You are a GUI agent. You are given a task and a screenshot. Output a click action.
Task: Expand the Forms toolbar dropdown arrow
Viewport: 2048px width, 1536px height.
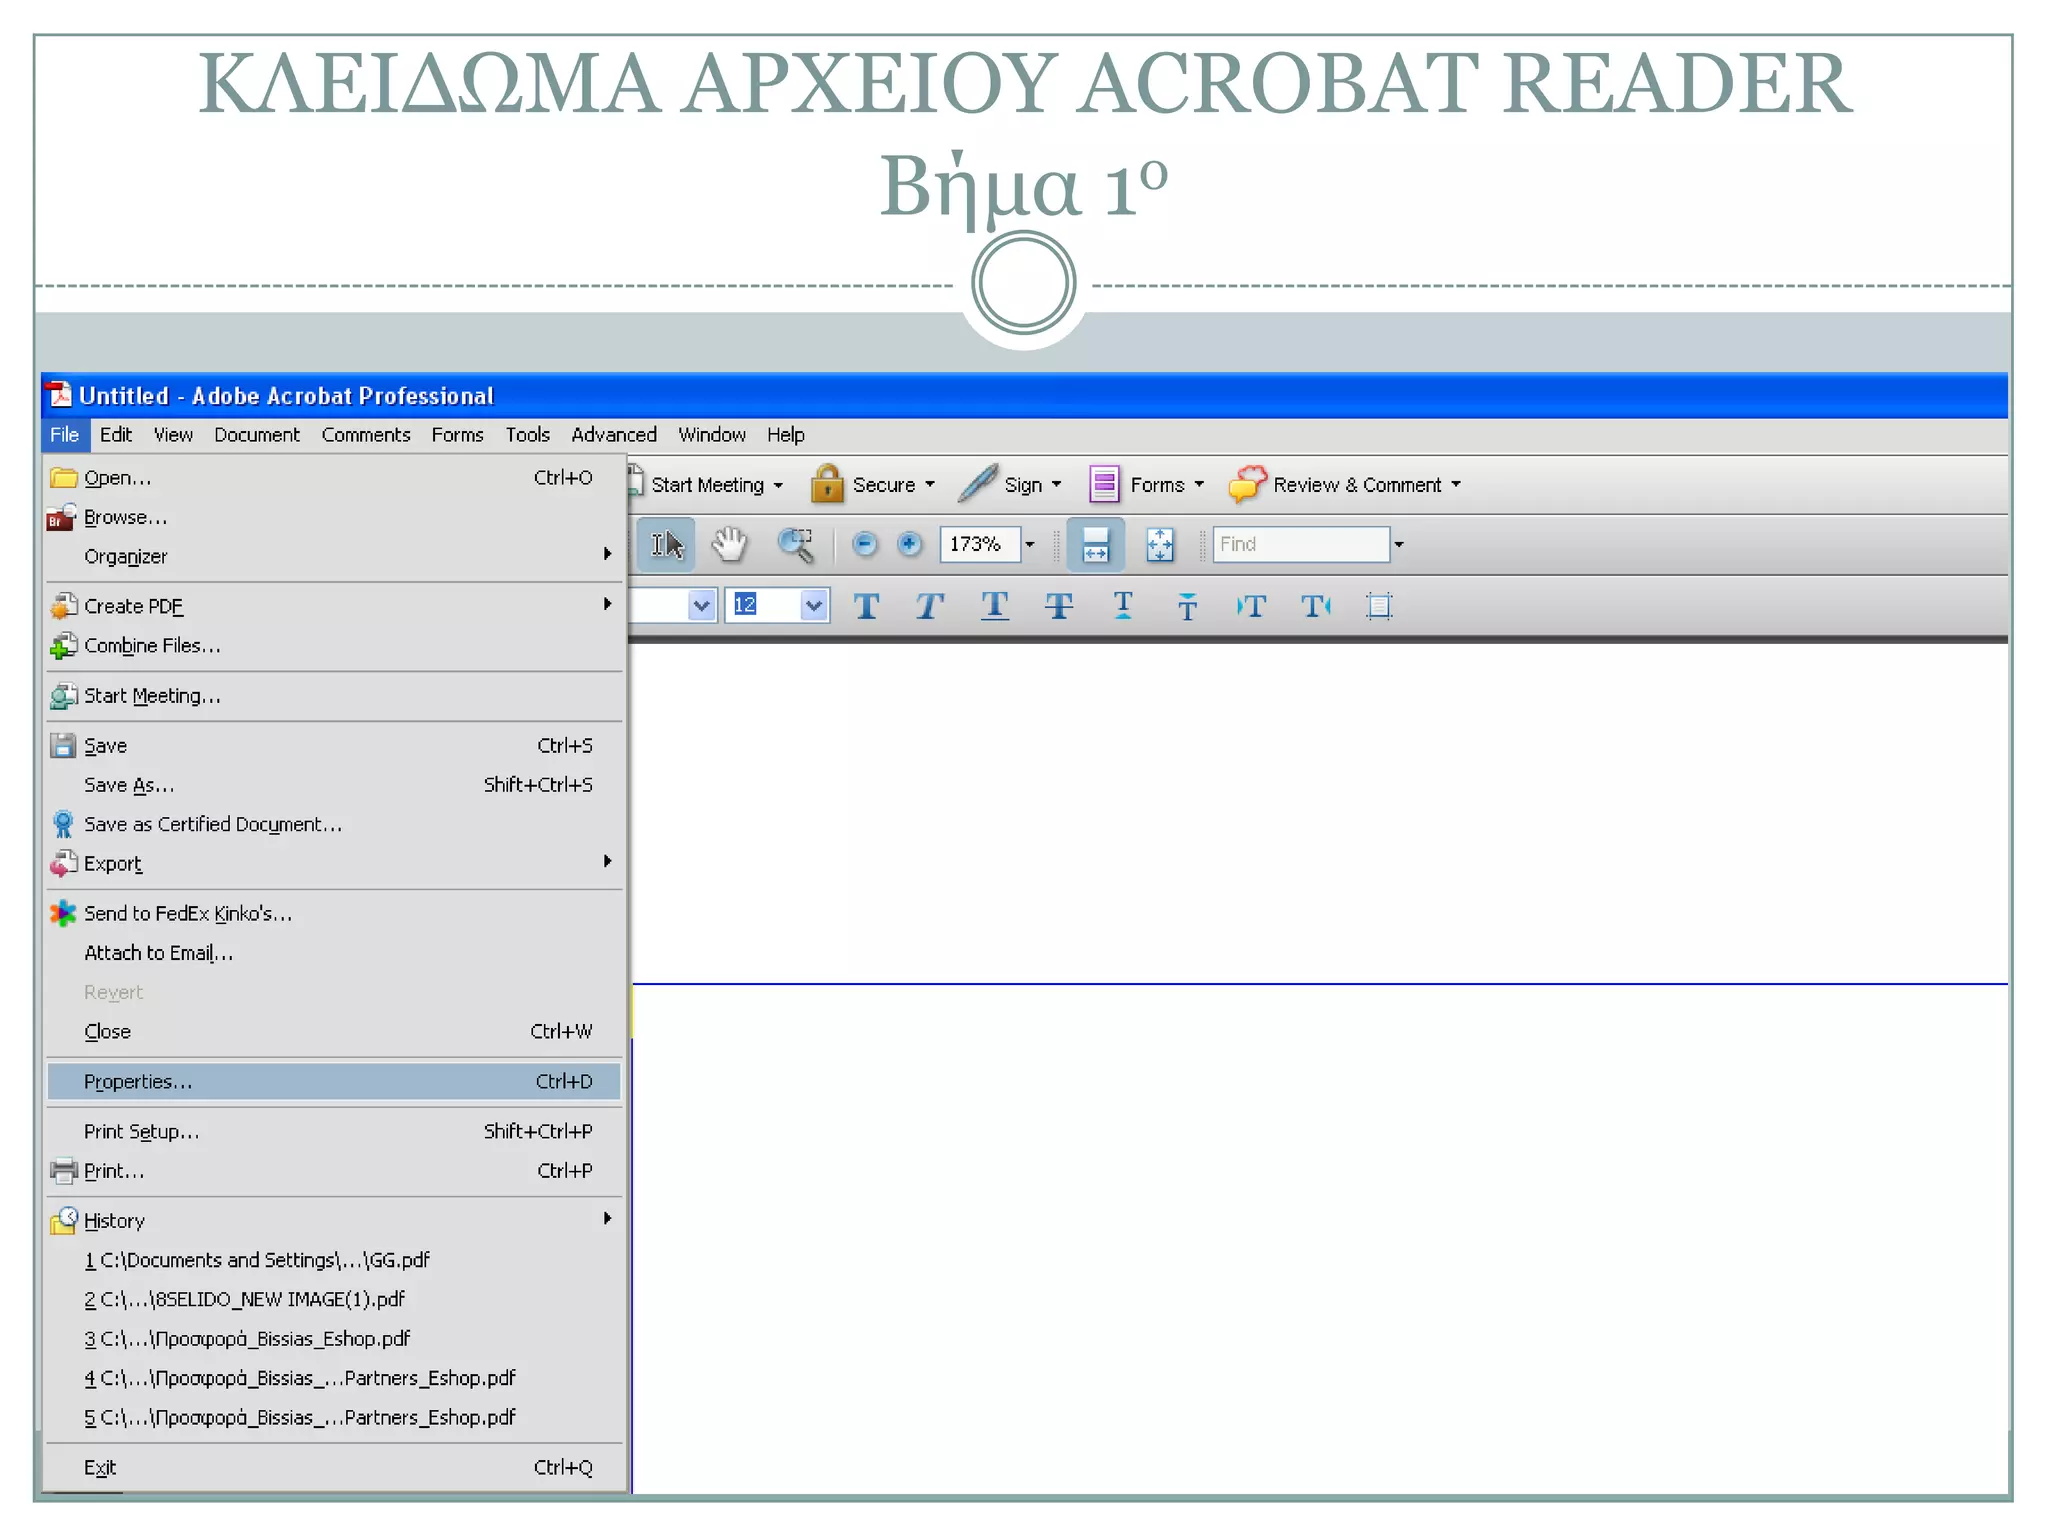tap(1199, 485)
